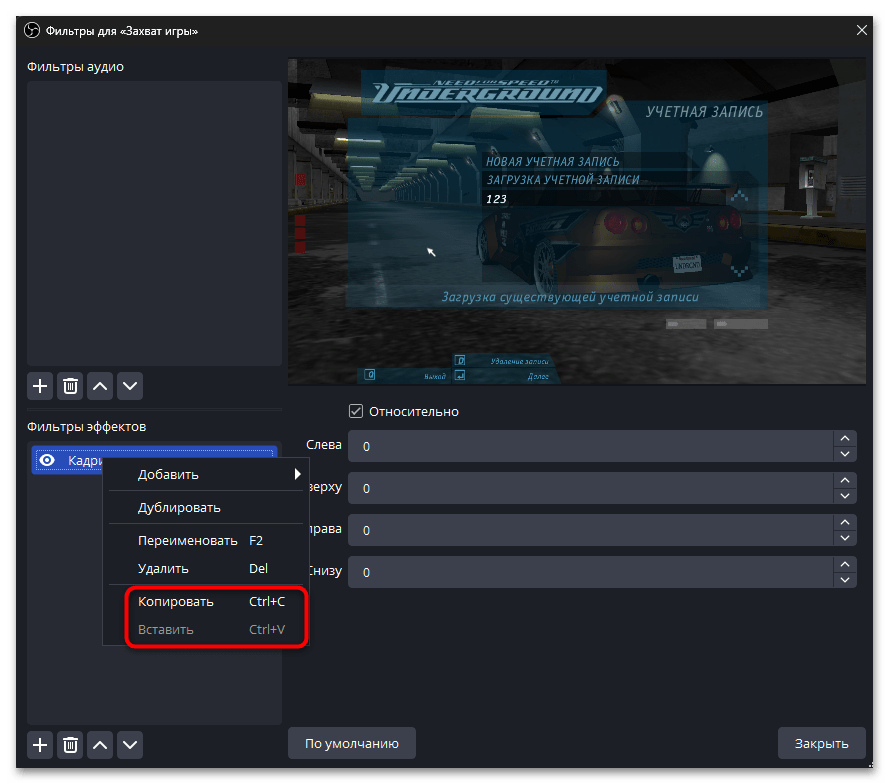Click the Закрыть button
889x784 pixels.
[821, 743]
